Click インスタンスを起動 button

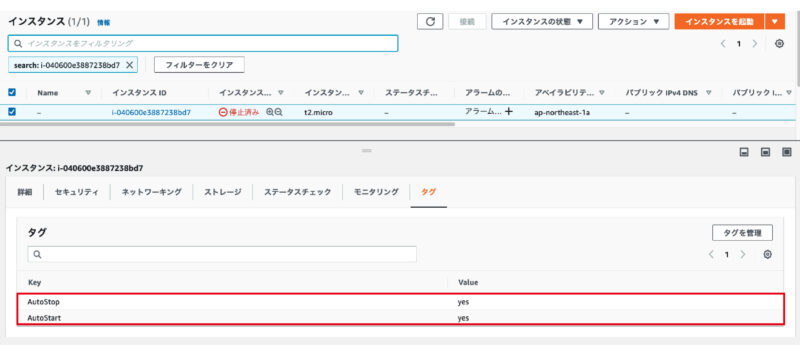click(719, 21)
